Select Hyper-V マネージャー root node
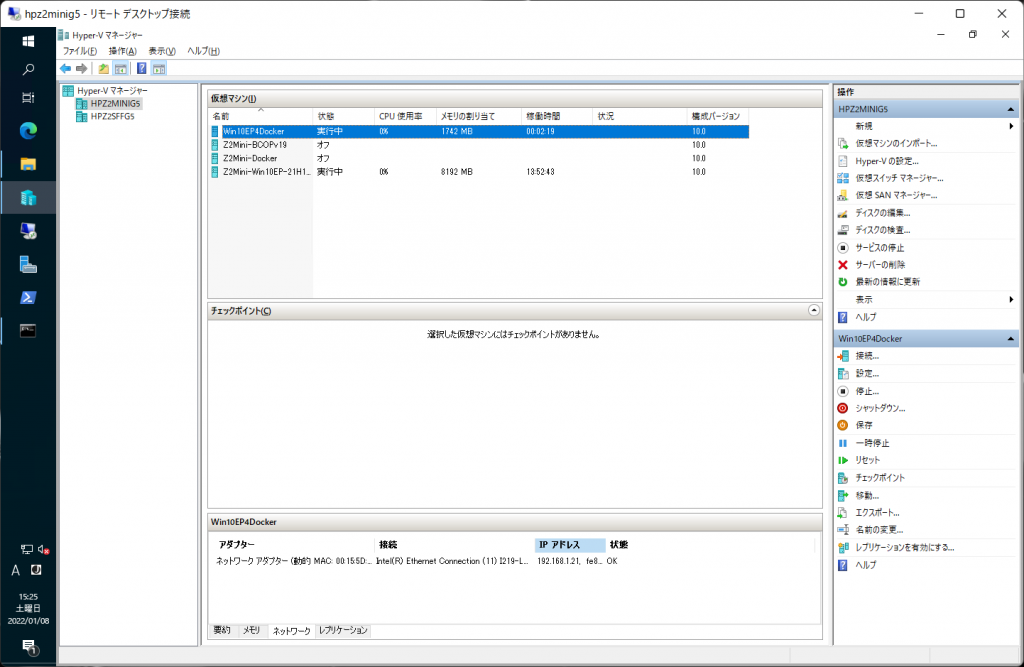Screen dimensions: 1024x667 tap(112, 91)
